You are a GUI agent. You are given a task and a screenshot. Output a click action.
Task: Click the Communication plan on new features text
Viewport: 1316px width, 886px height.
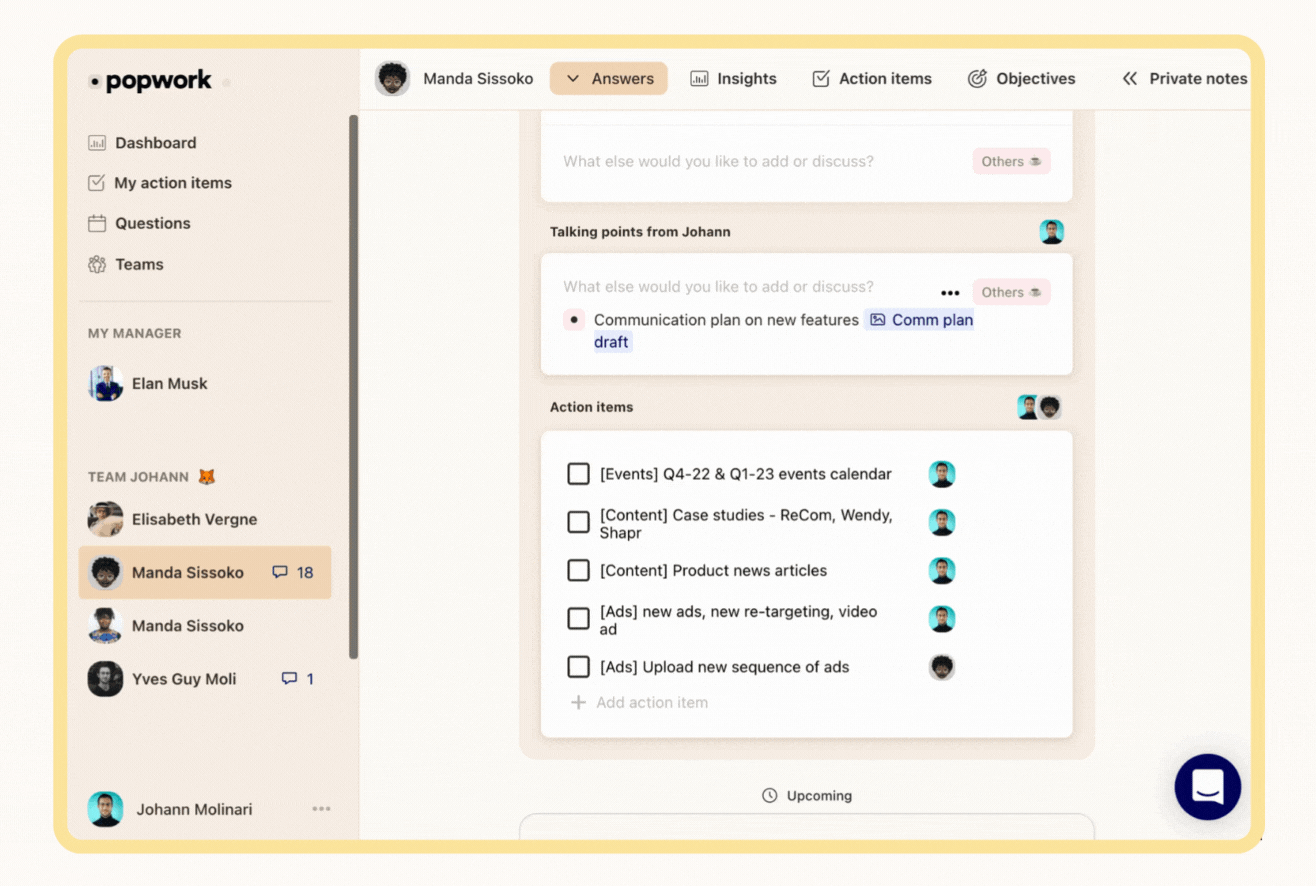click(x=726, y=320)
